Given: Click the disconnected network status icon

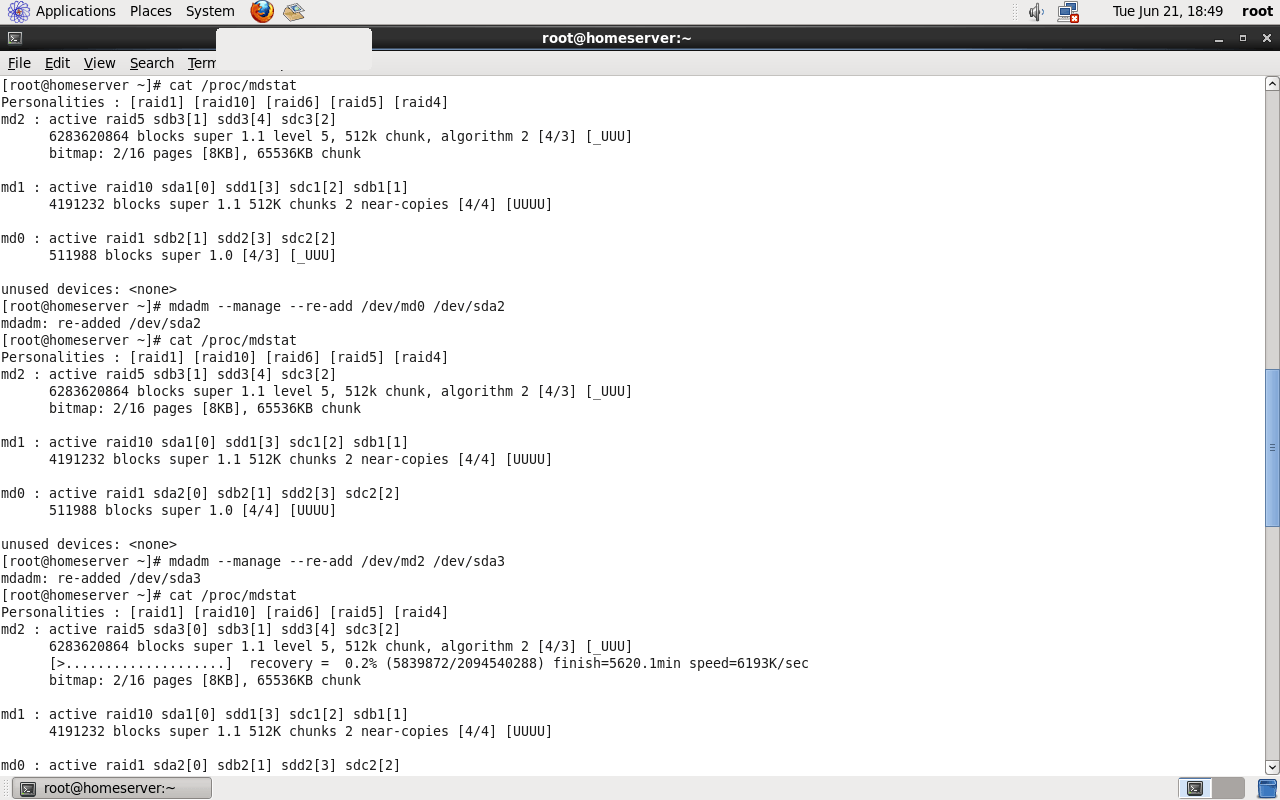Looking at the screenshot, I should (1068, 12).
